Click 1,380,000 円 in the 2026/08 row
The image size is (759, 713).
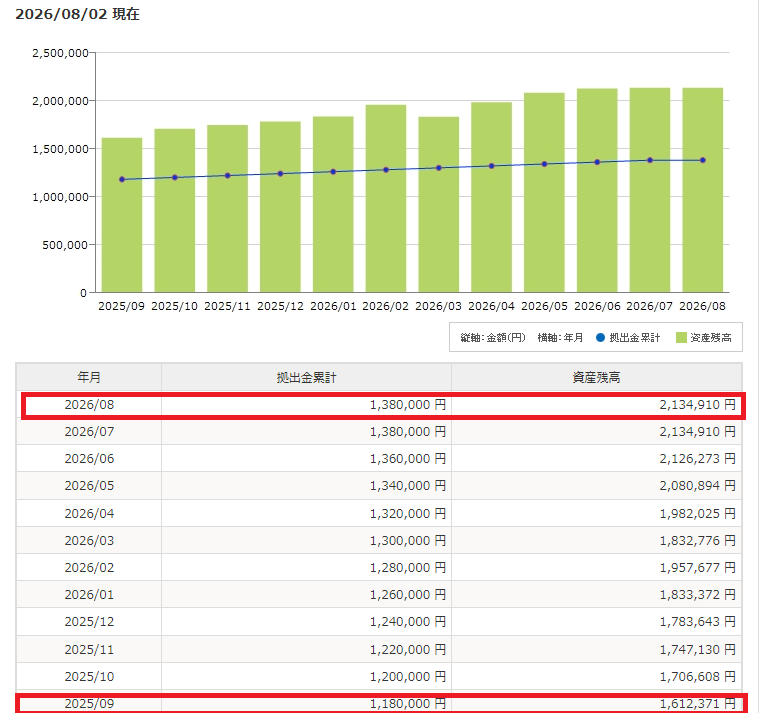tap(408, 404)
